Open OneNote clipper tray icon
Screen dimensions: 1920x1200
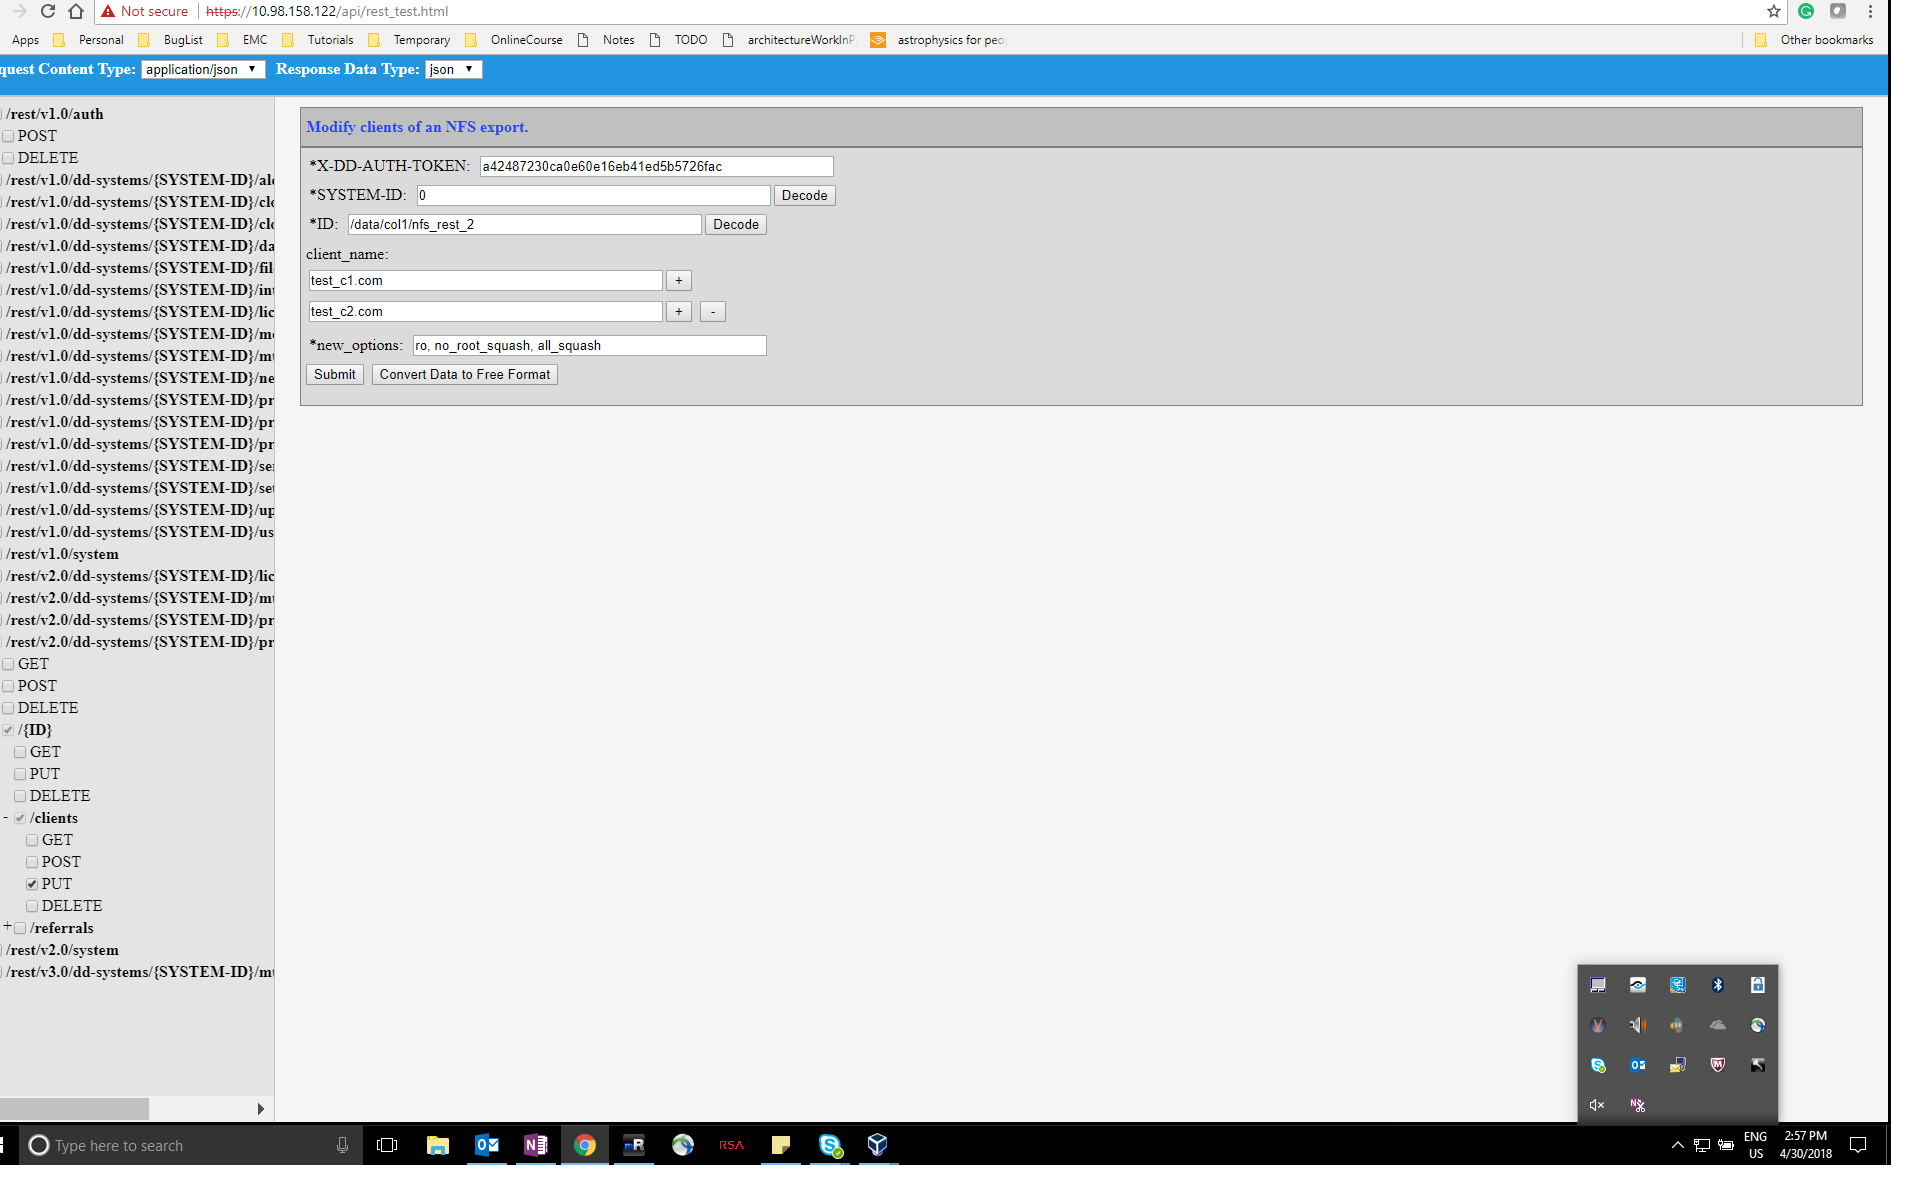1638,1105
